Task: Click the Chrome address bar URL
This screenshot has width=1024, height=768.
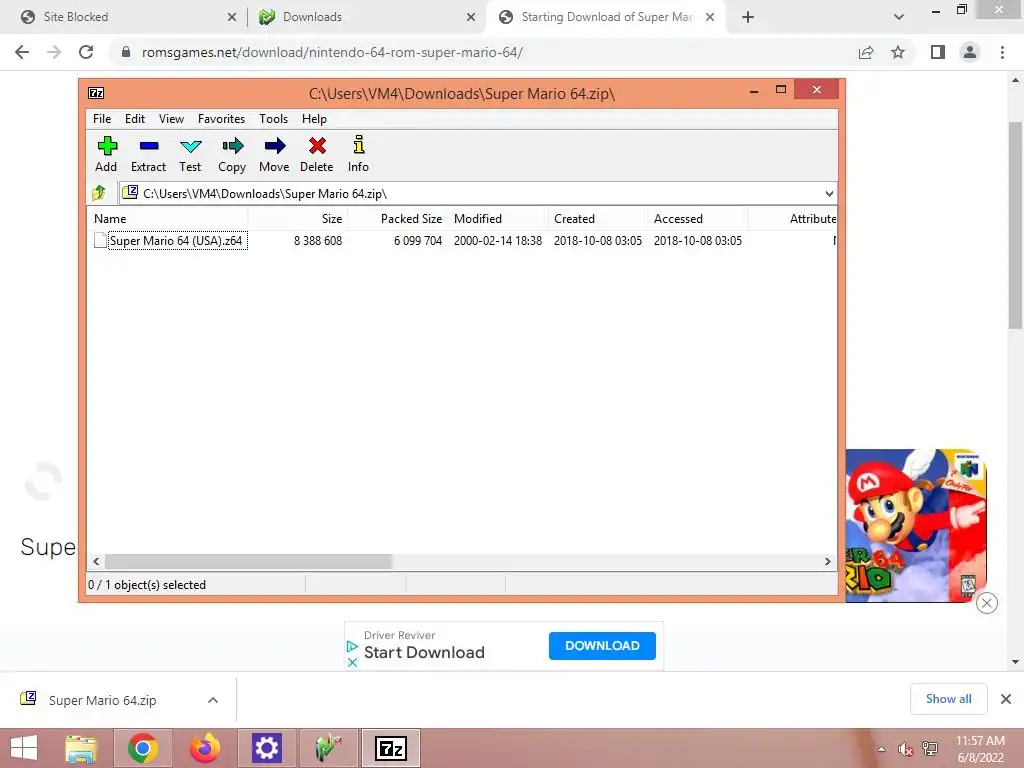Action: pos(332,52)
